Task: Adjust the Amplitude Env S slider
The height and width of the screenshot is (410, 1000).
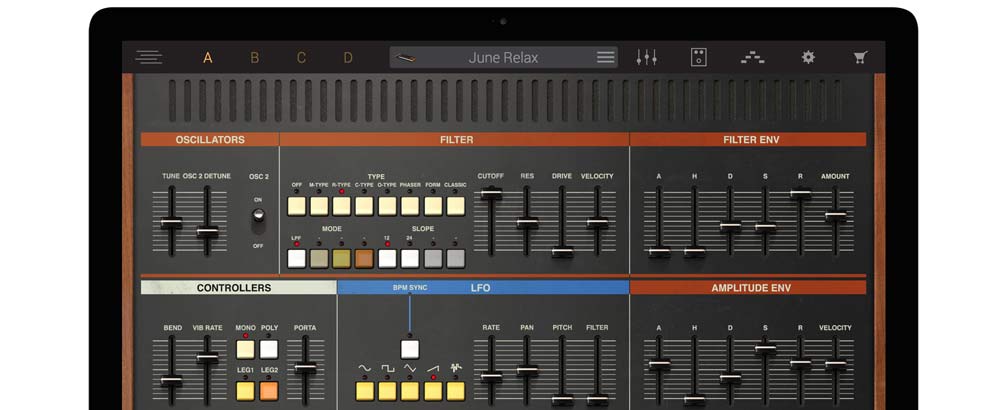Action: coord(765,349)
